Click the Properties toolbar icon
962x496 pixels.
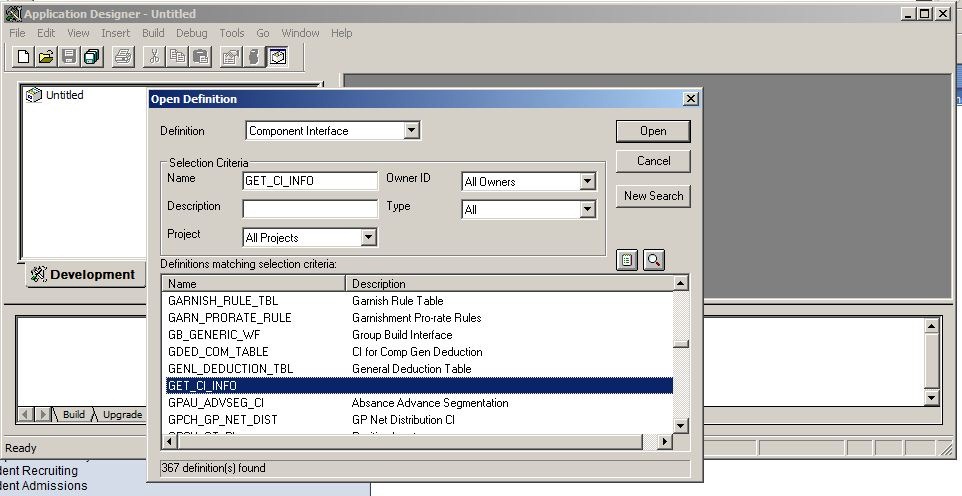point(231,57)
